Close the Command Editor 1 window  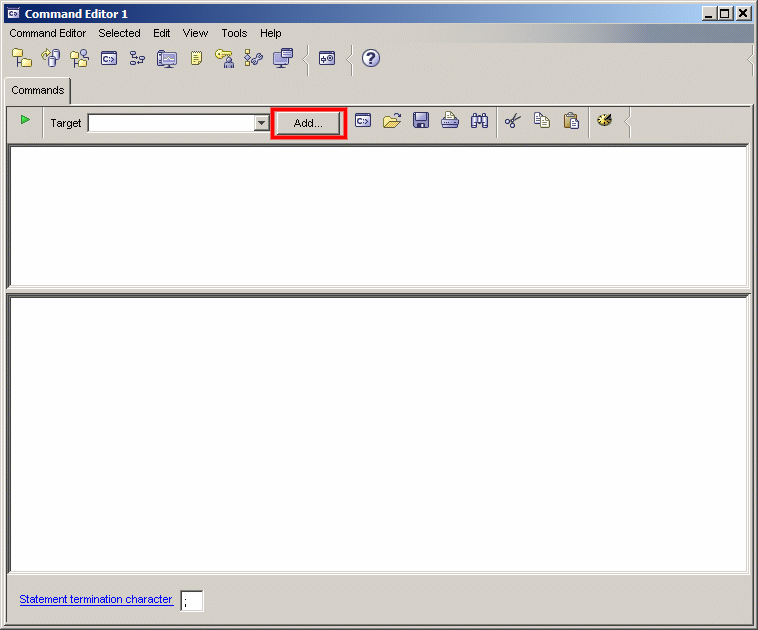[x=743, y=14]
